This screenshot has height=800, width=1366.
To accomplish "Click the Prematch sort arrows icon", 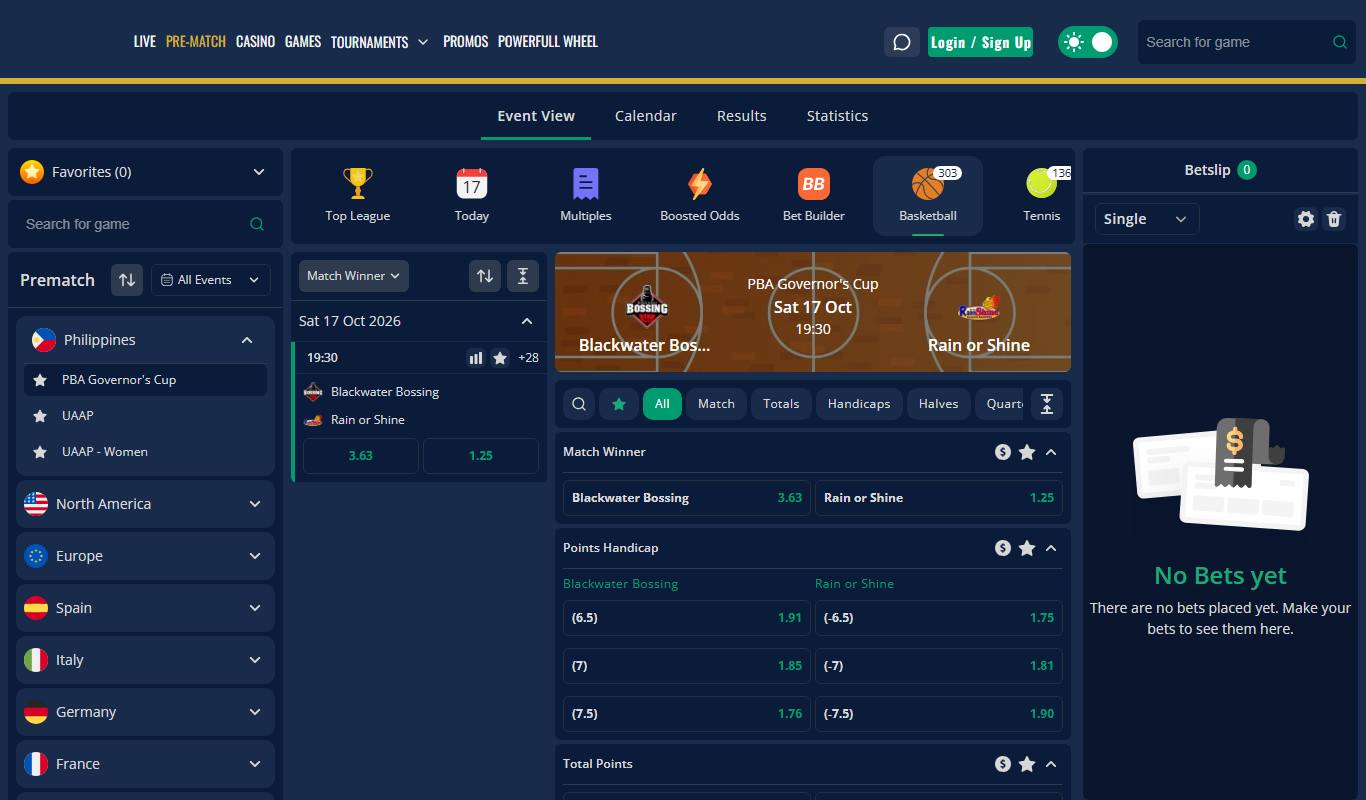I will click(127, 280).
